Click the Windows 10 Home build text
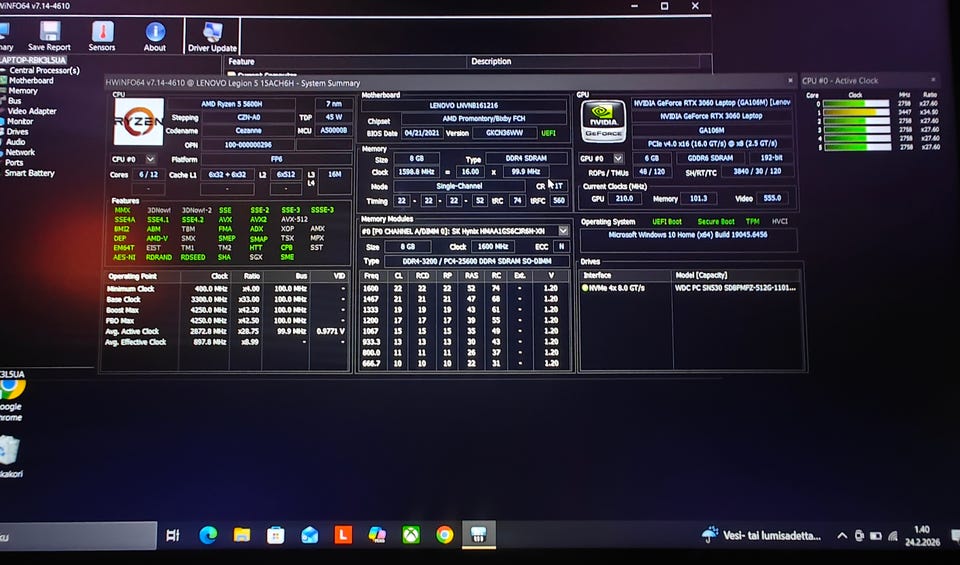 point(688,234)
